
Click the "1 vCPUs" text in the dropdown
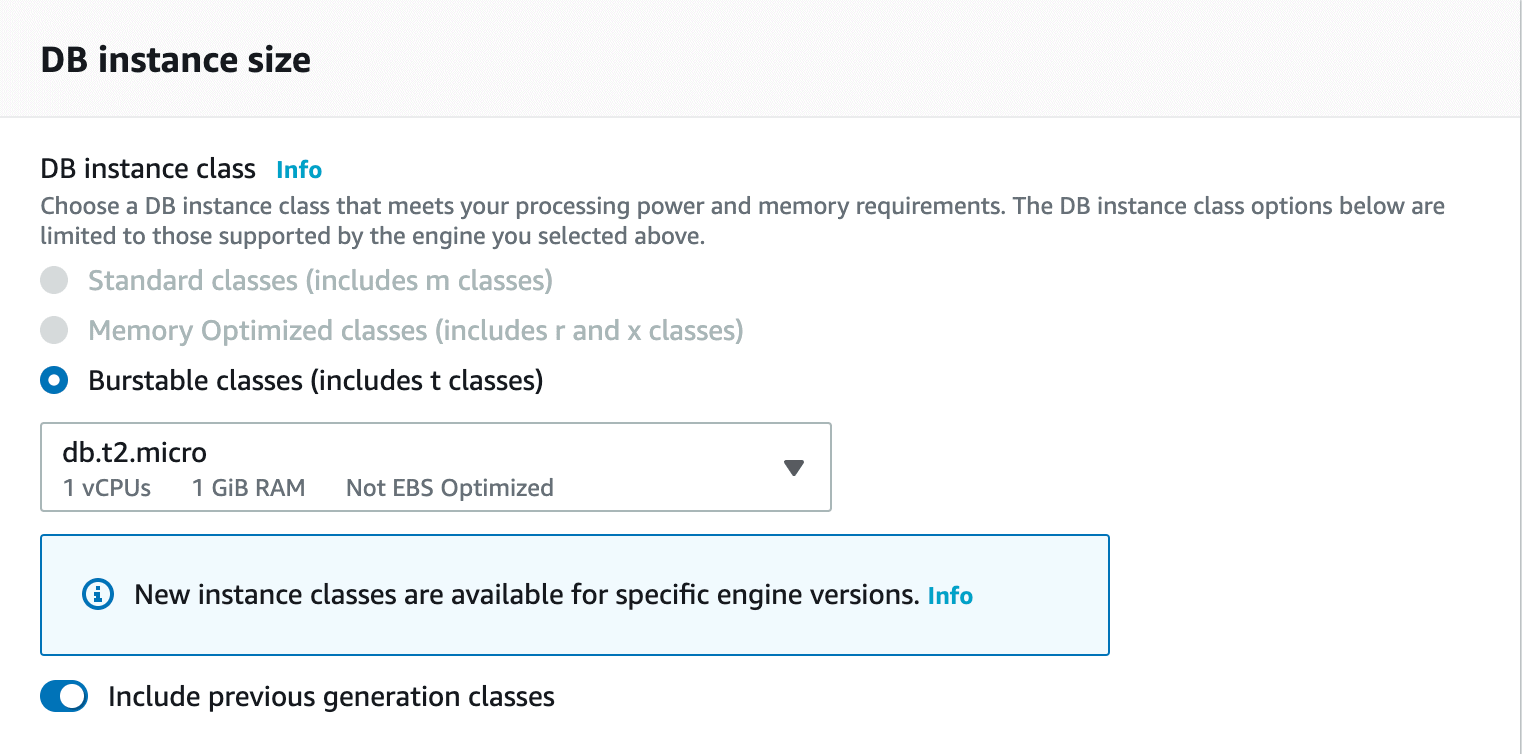click(x=107, y=488)
